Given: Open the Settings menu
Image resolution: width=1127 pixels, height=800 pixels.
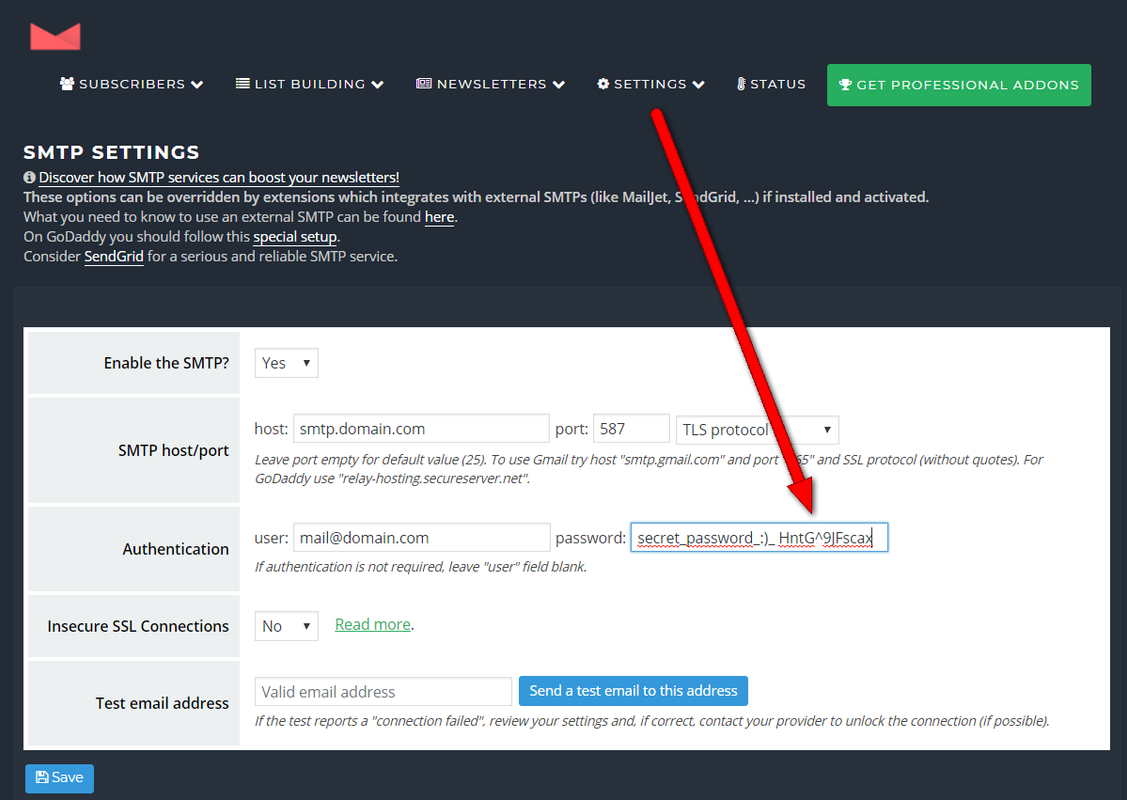Looking at the screenshot, I should pyautogui.click(x=650, y=84).
